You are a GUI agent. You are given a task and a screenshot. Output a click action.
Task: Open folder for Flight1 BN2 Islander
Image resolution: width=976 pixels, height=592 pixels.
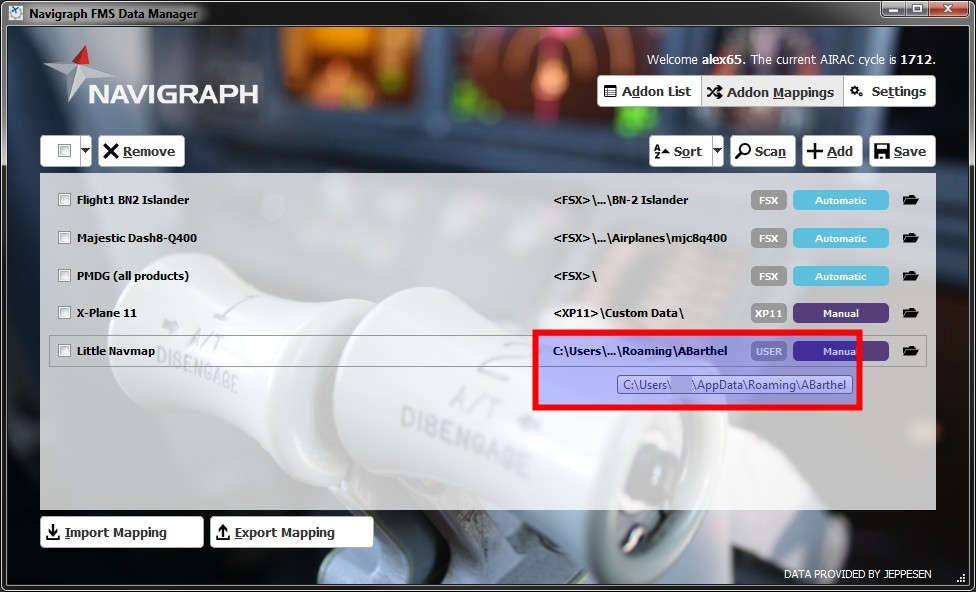point(910,200)
